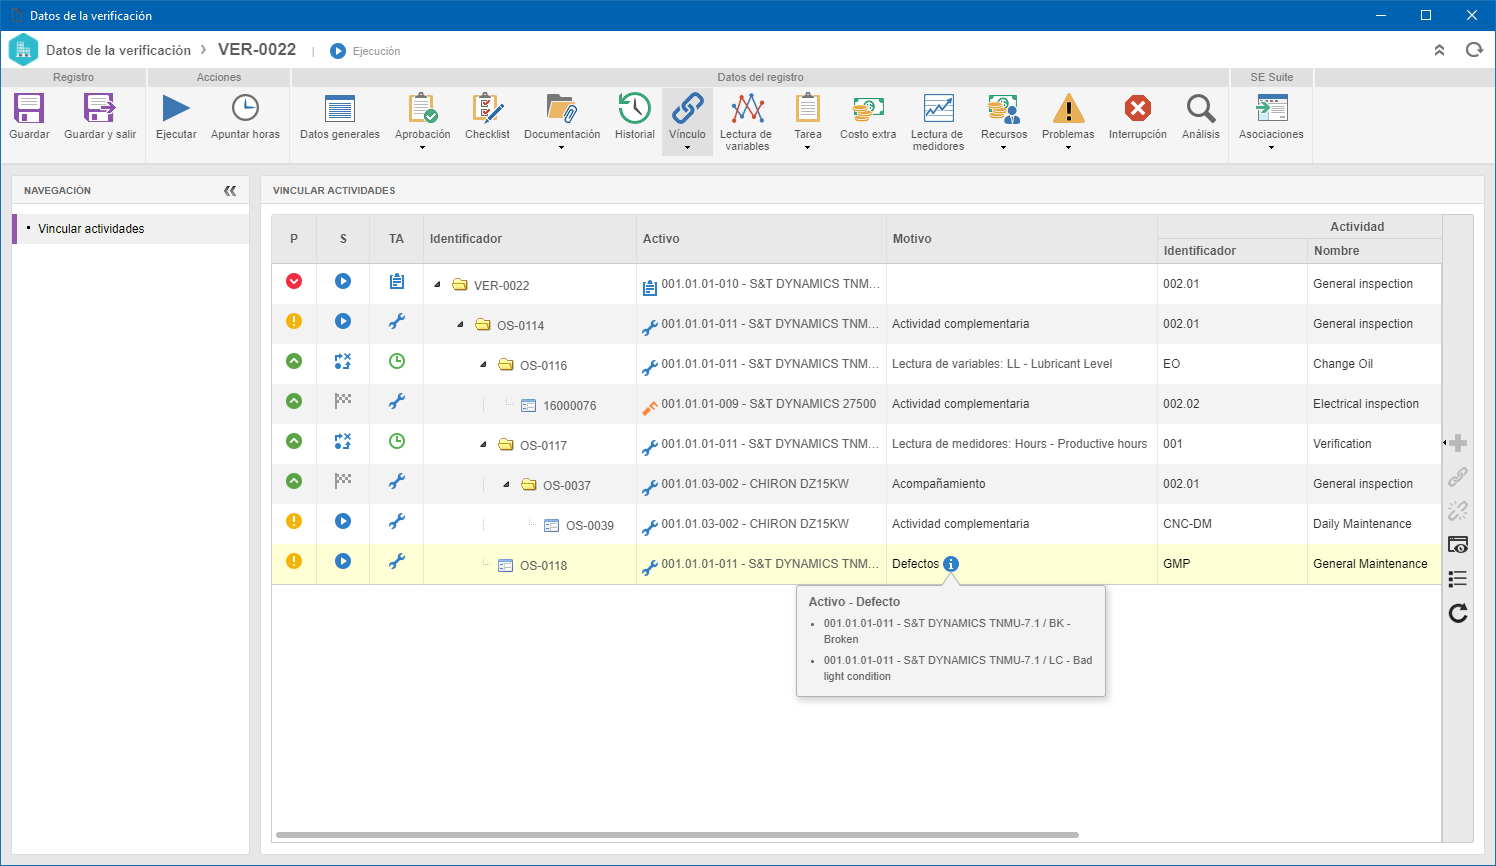Collapse the VER-0022 tree node
The width and height of the screenshot is (1496, 866).
tap(437, 285)
